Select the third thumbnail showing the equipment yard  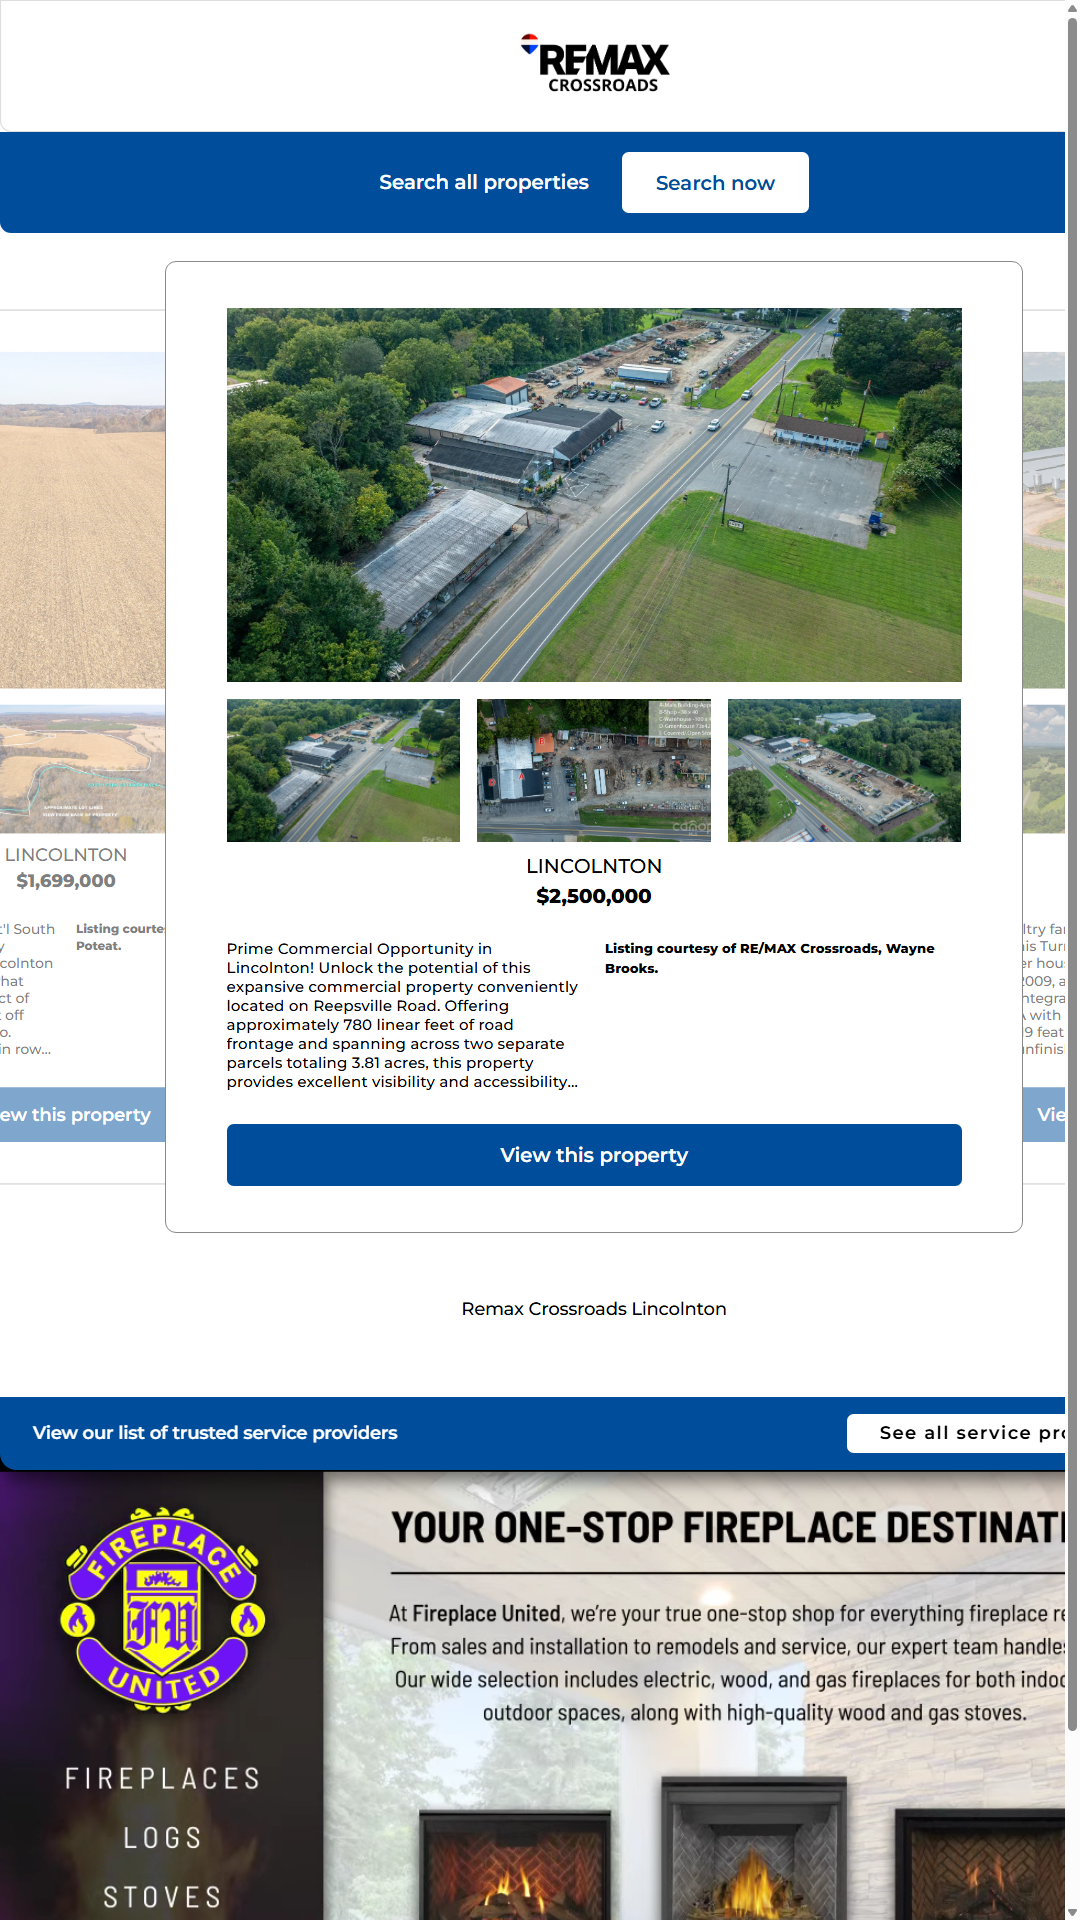tap(844, 770)
